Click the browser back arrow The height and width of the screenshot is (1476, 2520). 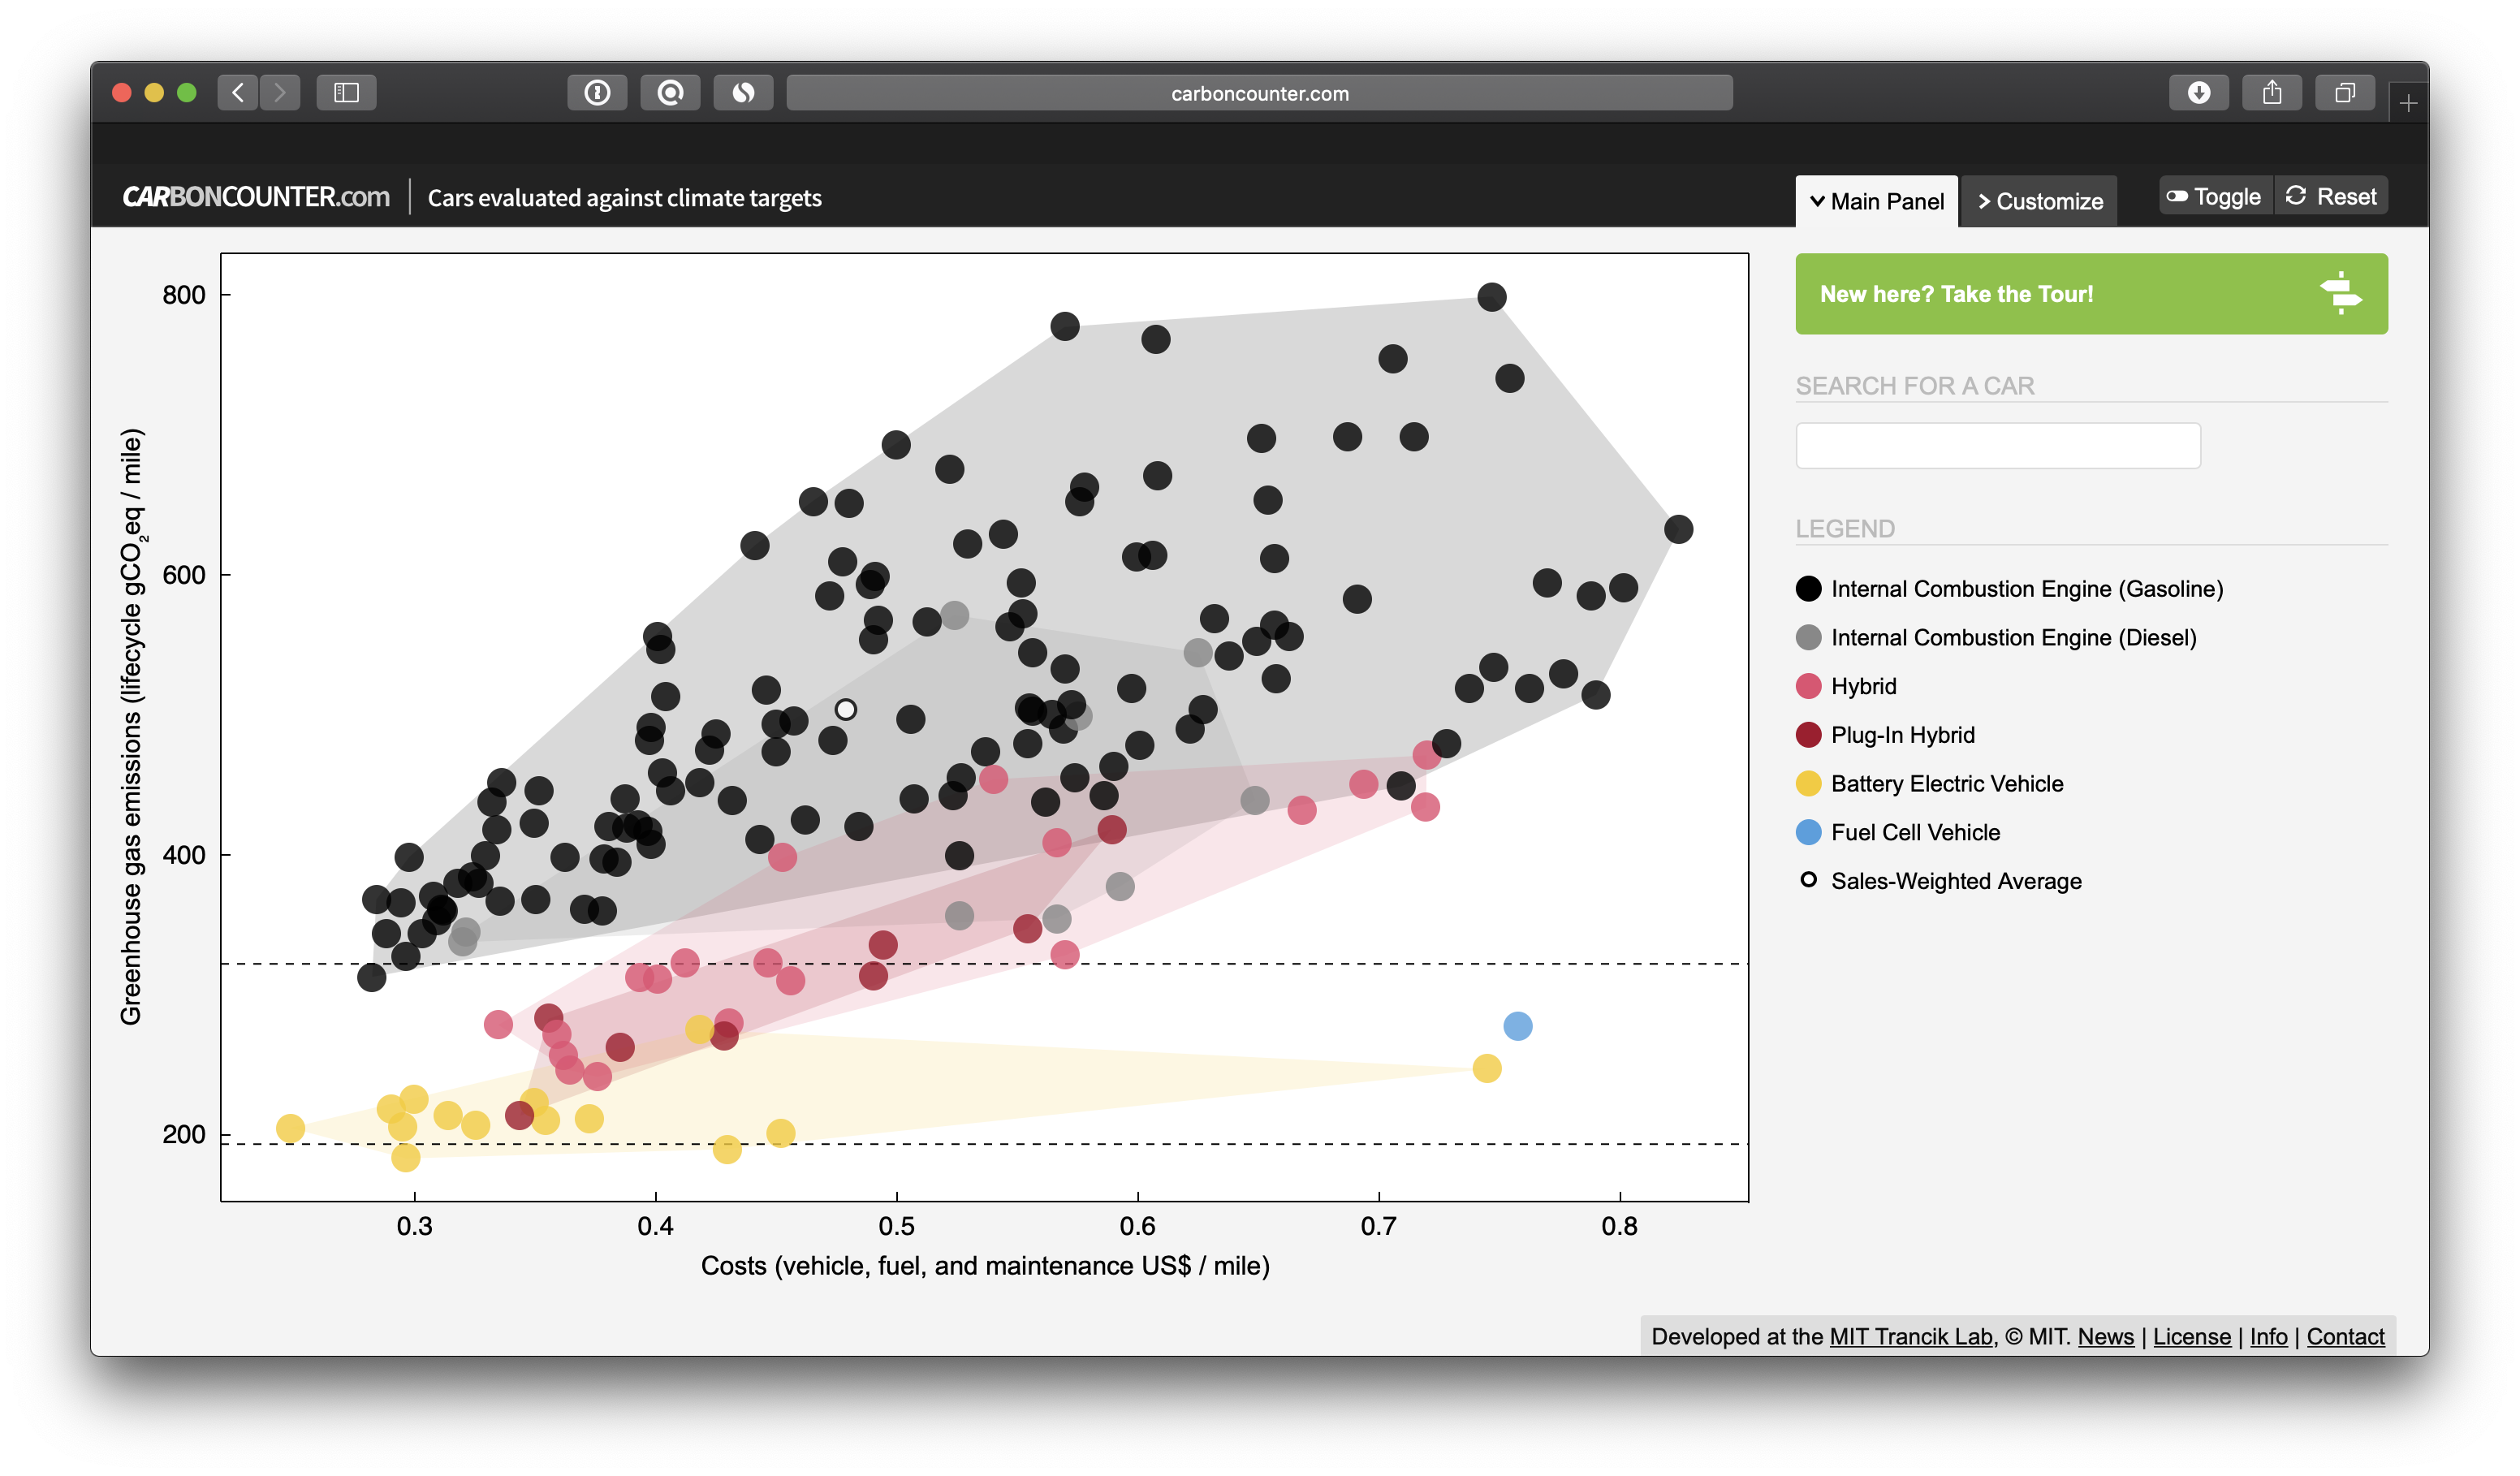(x=238, y=93)
